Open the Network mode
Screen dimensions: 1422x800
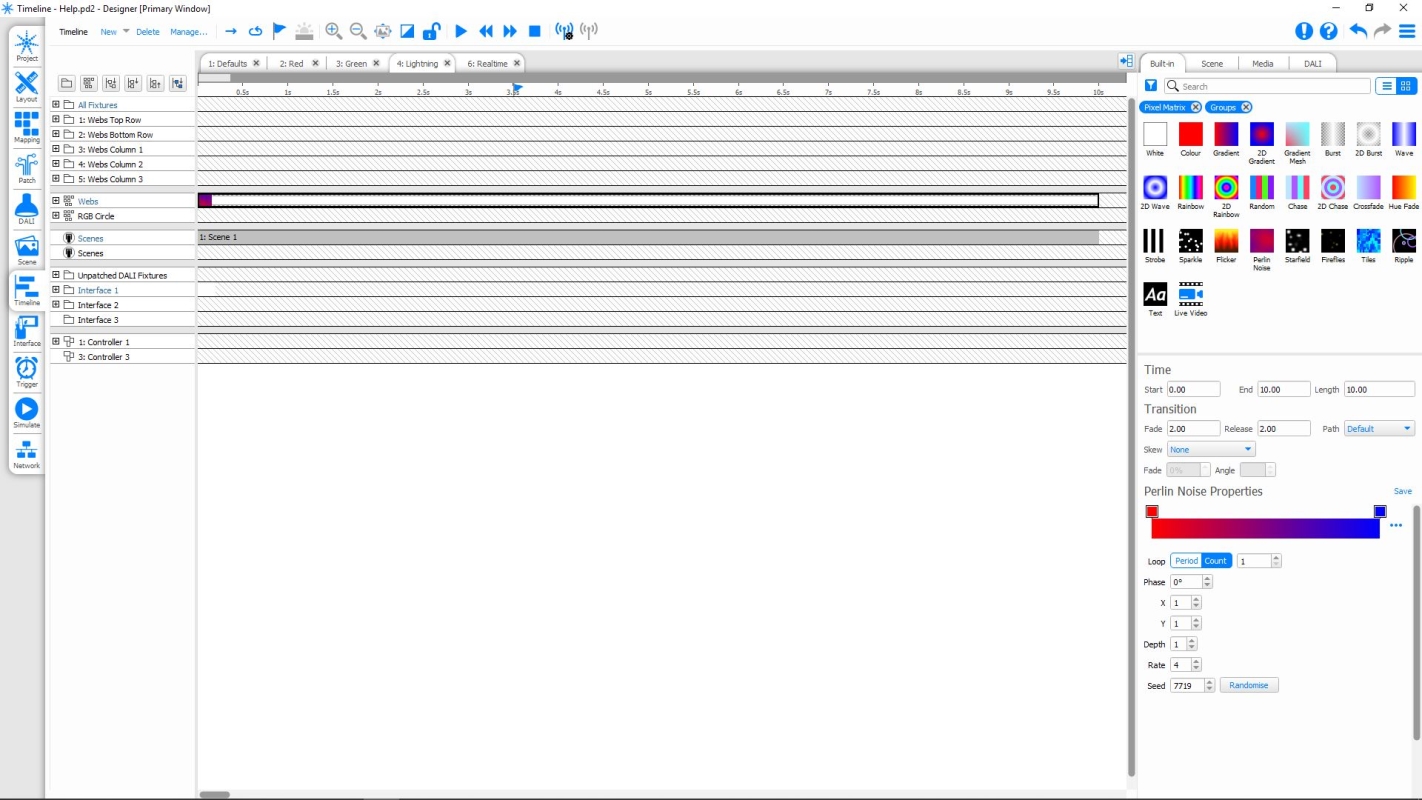[x=27, y=453]
